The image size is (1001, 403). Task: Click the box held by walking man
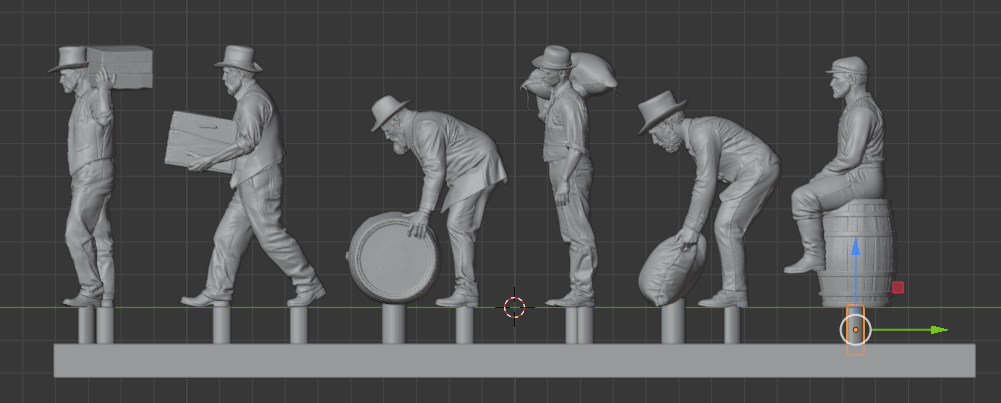coord(198,142)
